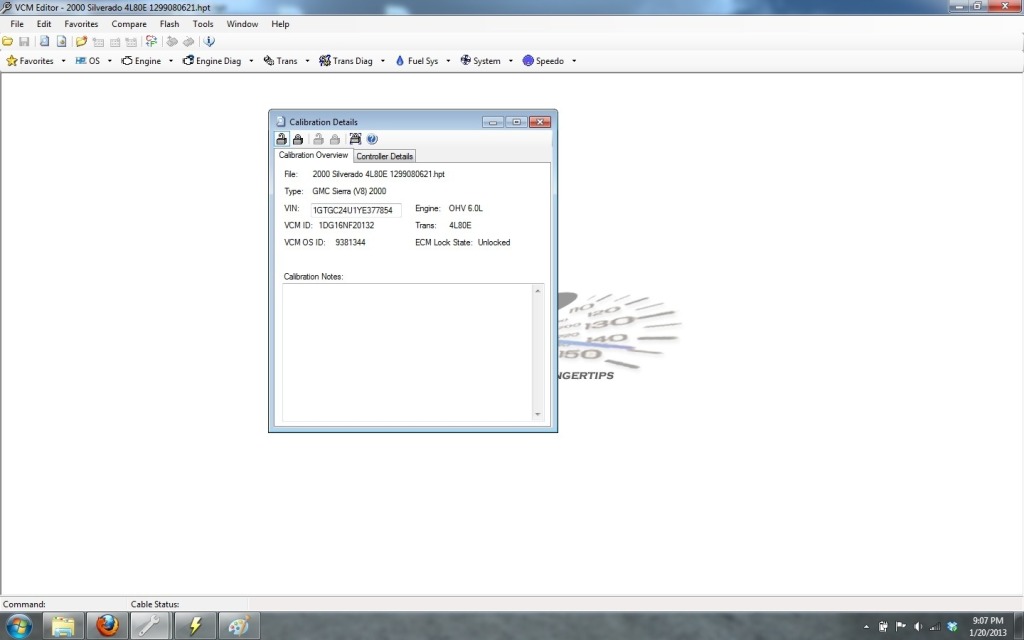
Task: Open the Flash menu
Action: point(169,24)
